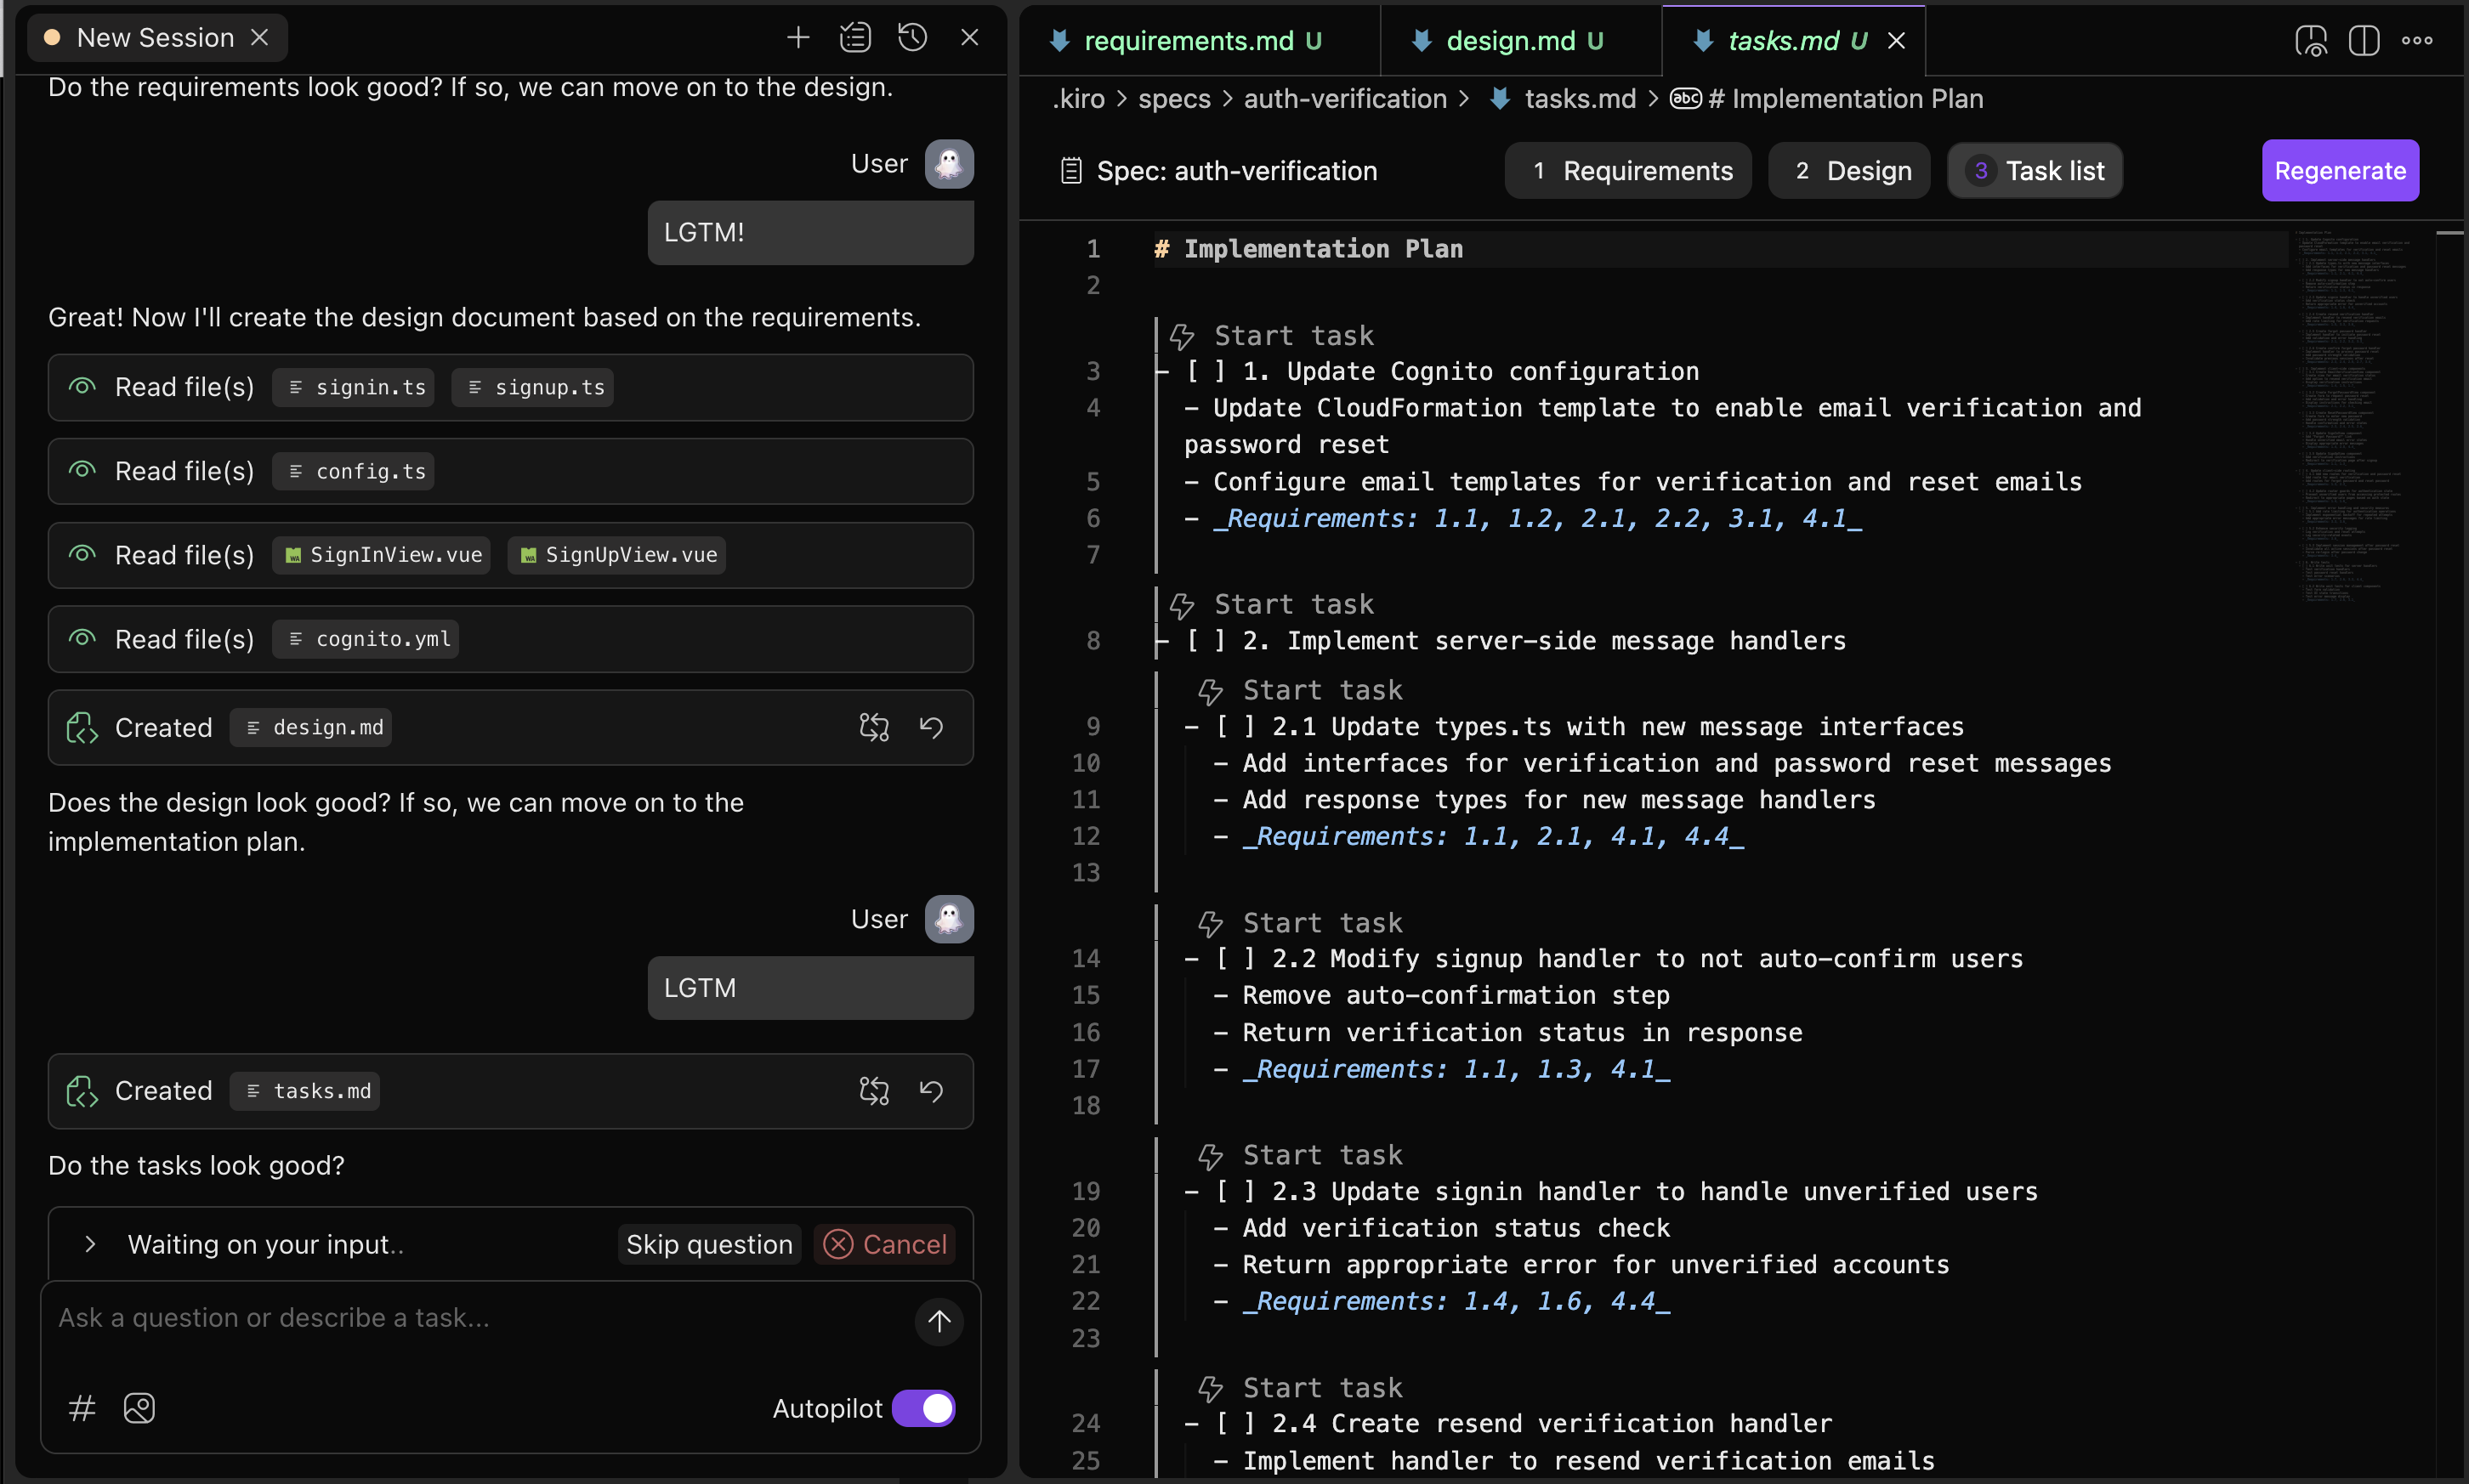Screen dimensions: 2469x1484
Task: Open editor more actions ellipsis
Action: [2417, 40]
